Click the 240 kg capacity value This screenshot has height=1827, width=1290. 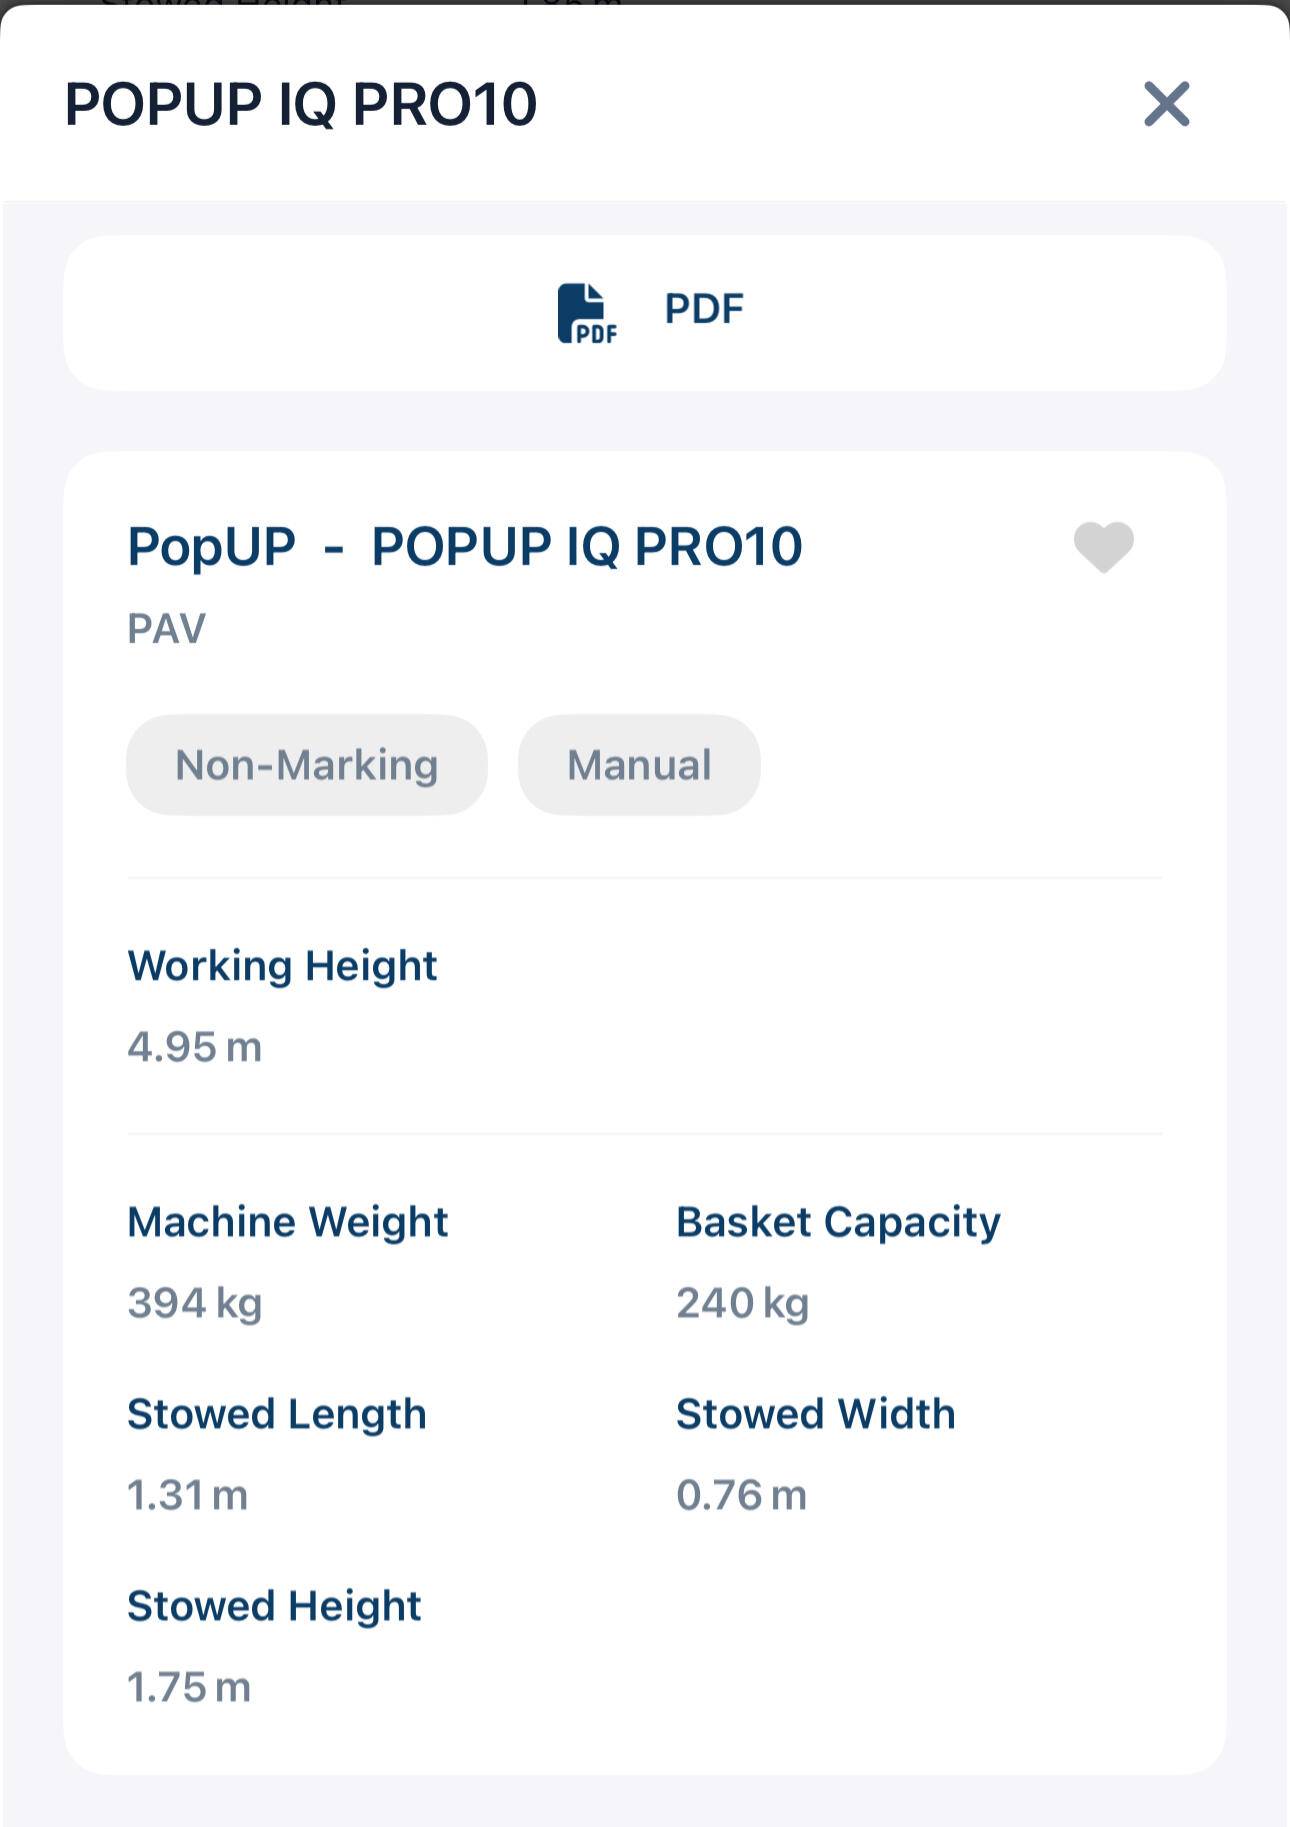pyautogui.click(x=742, y=1303)
